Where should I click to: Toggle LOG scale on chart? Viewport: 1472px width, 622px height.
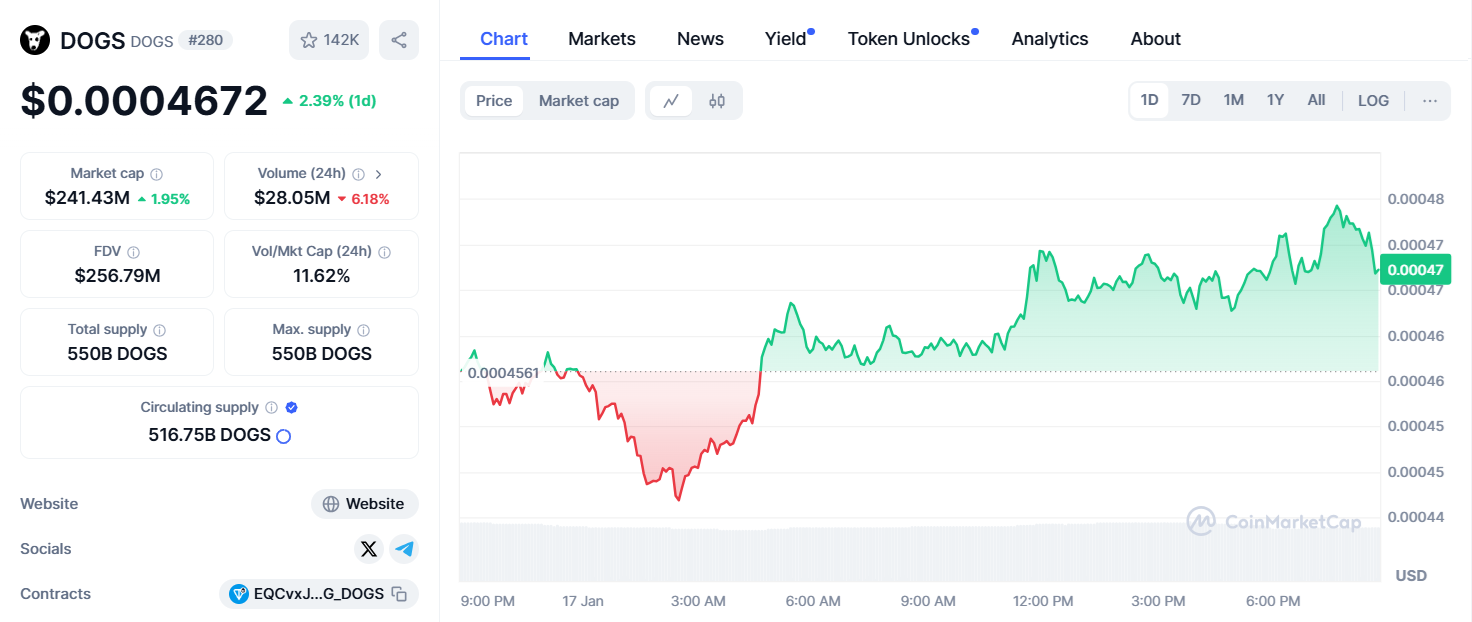click(1373, 100)
